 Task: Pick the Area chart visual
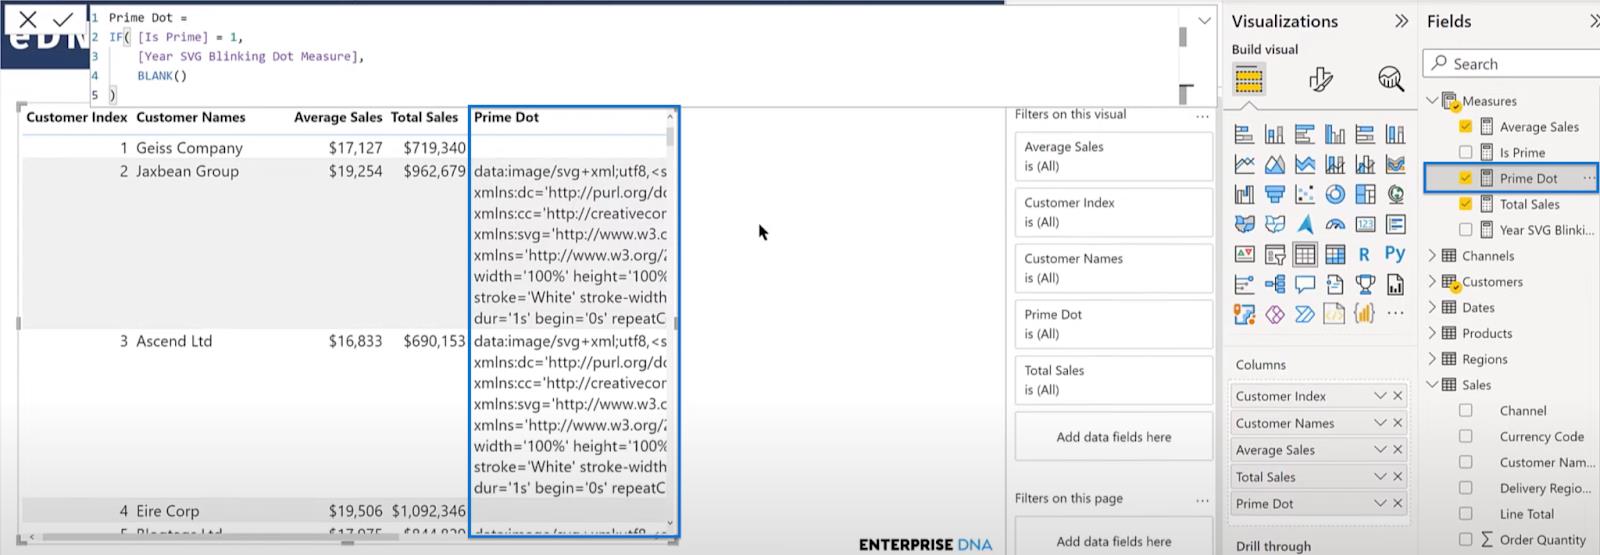point(1274,164)
